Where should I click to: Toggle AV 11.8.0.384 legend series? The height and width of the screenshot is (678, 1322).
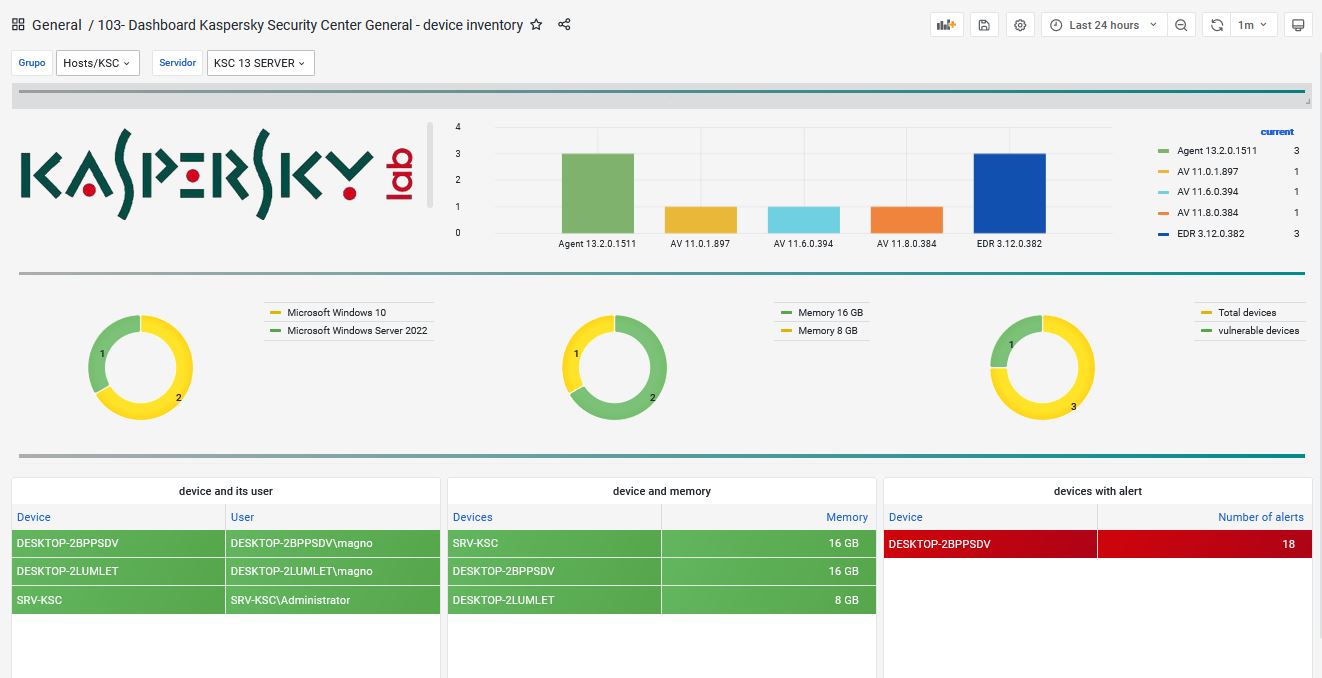[1207, 213]
